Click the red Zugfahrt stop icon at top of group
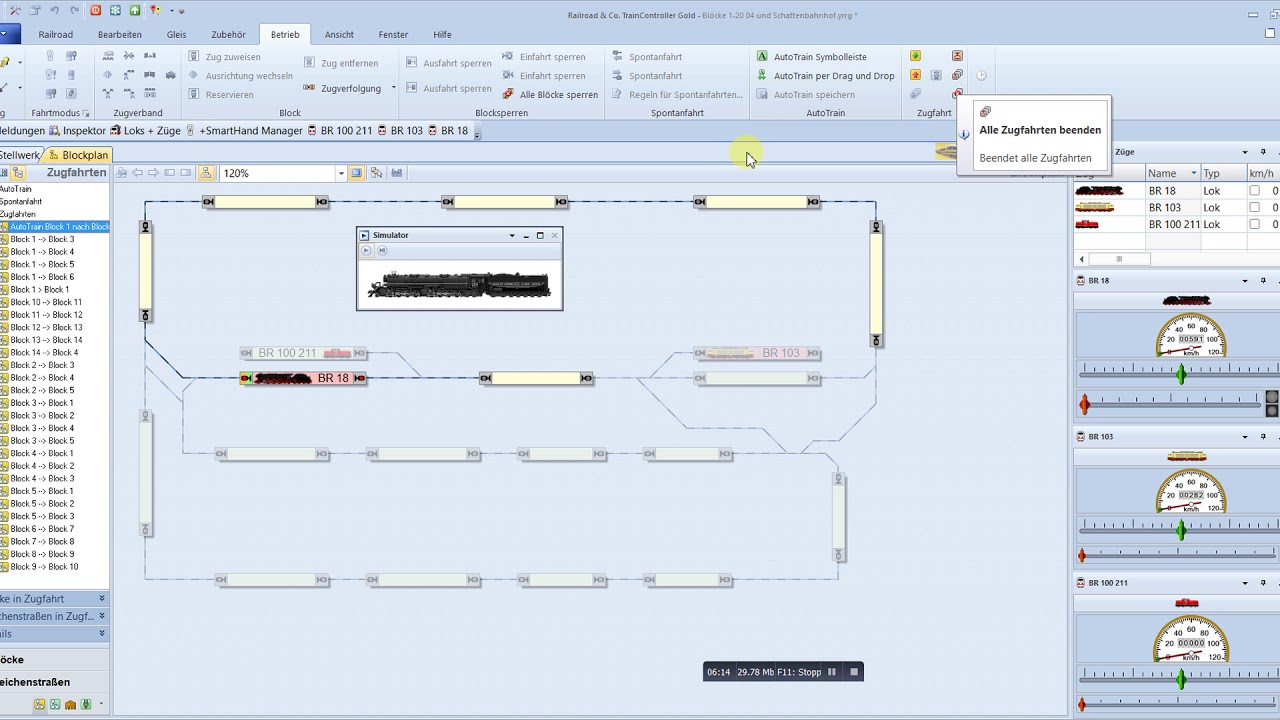 [957, 57]
